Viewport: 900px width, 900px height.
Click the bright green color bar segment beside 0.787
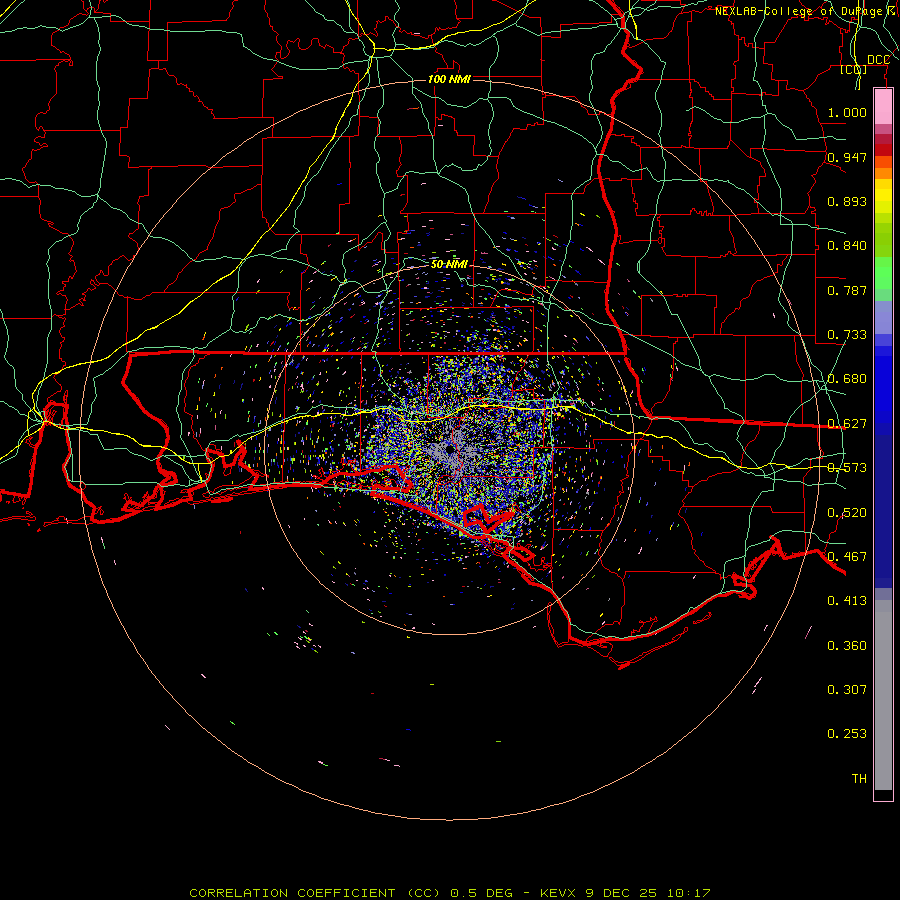[x=883, y=273]
